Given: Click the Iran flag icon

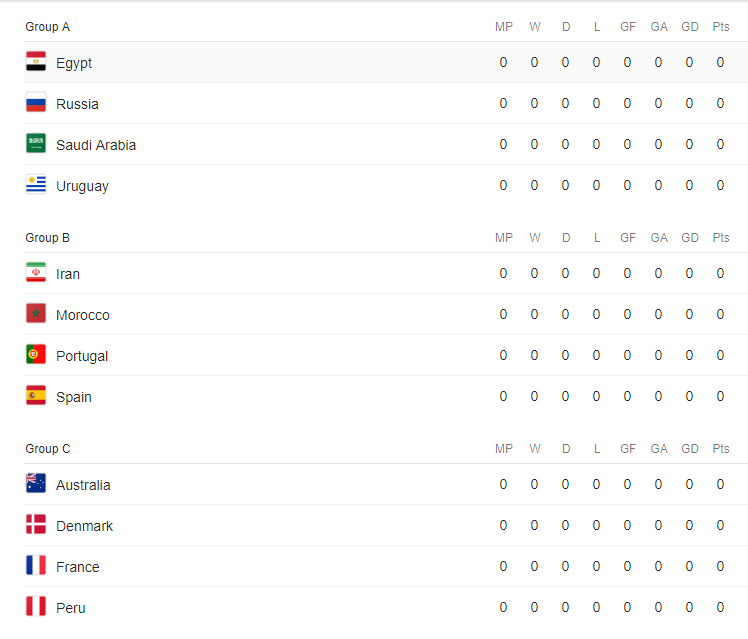Looking at the screenshot, I should point(36,273).
